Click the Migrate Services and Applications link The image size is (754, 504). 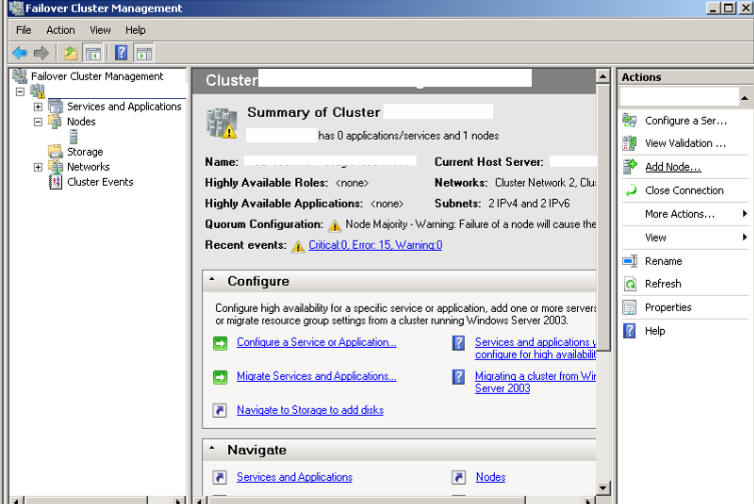316,376
